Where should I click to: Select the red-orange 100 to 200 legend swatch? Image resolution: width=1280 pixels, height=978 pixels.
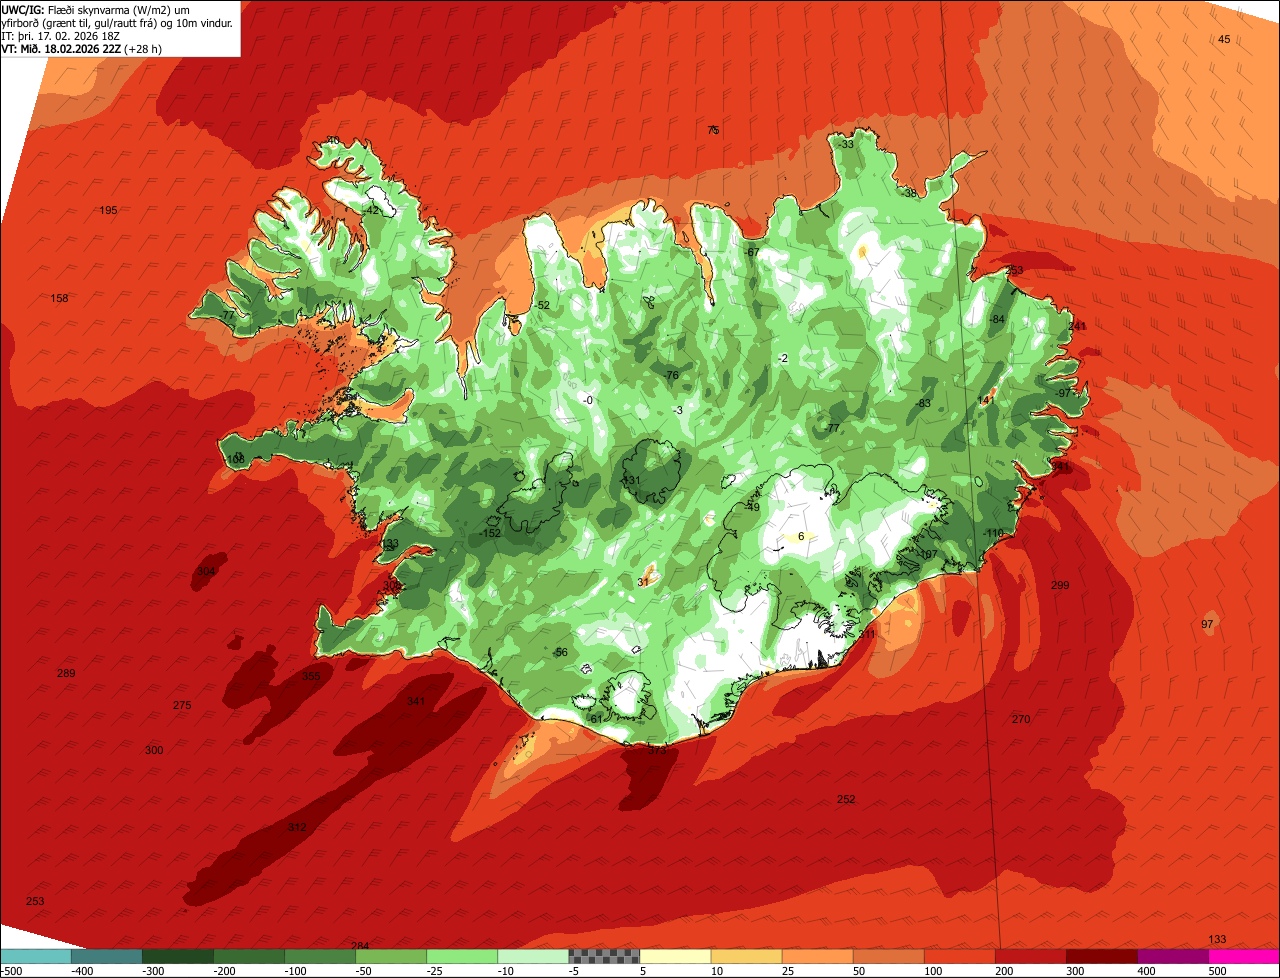[959, 956]
